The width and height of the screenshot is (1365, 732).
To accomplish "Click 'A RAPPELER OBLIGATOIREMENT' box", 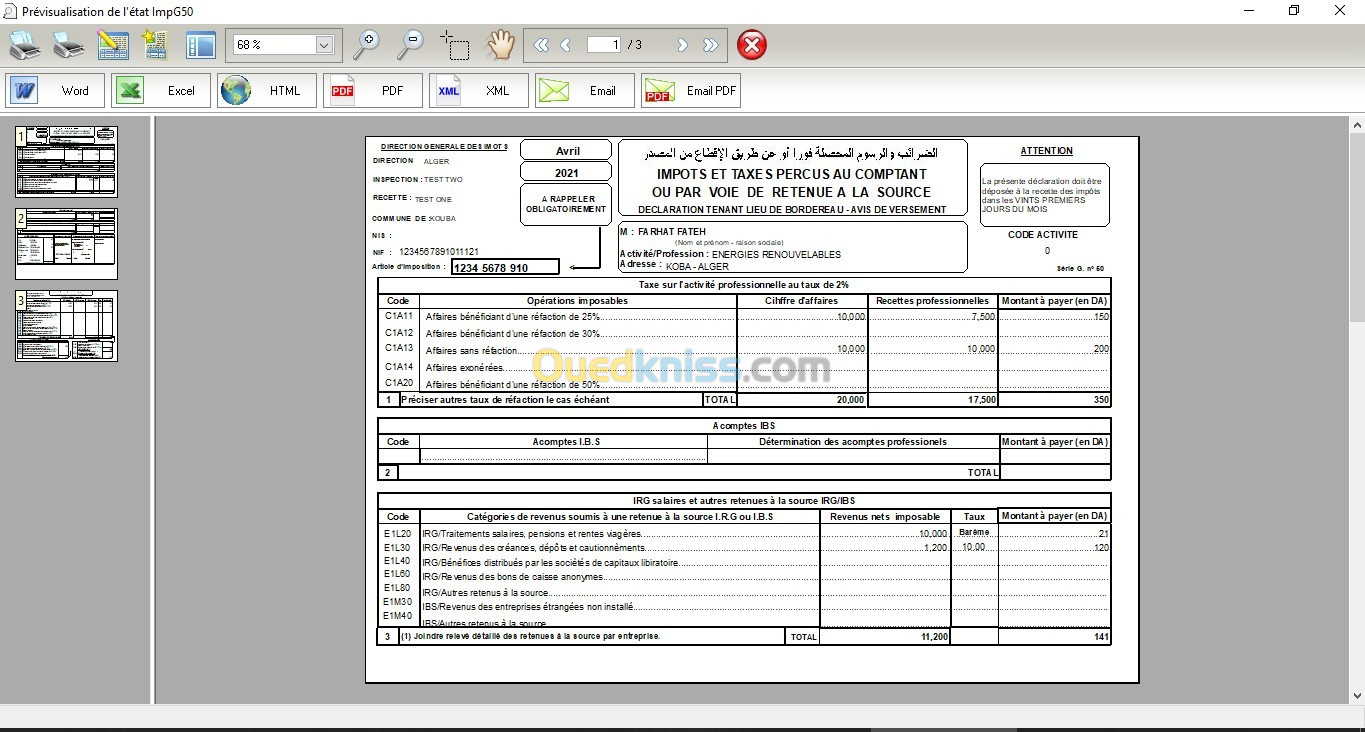I will [567, 205].
